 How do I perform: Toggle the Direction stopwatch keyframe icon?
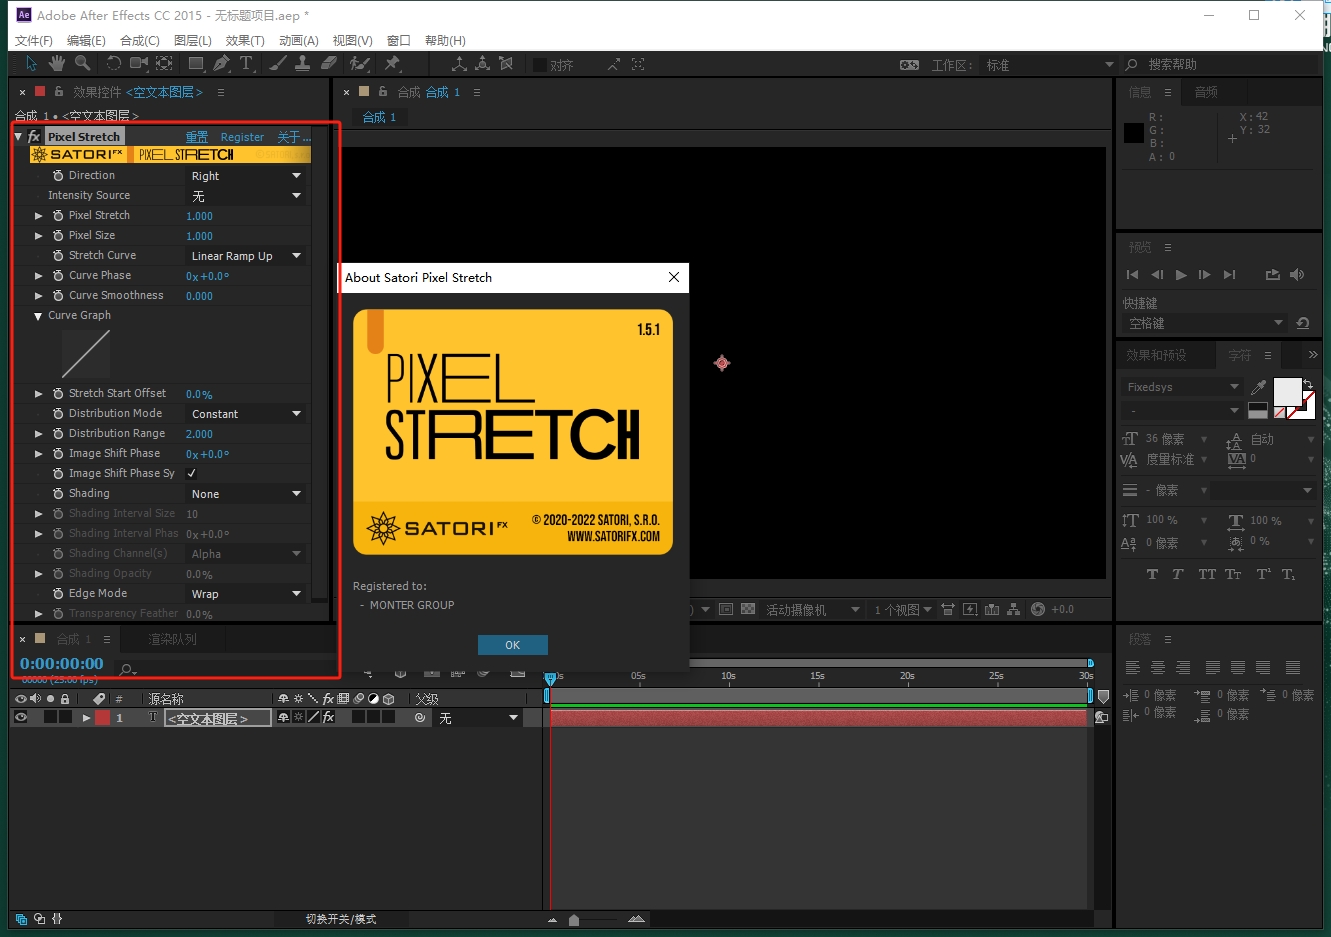58,175
